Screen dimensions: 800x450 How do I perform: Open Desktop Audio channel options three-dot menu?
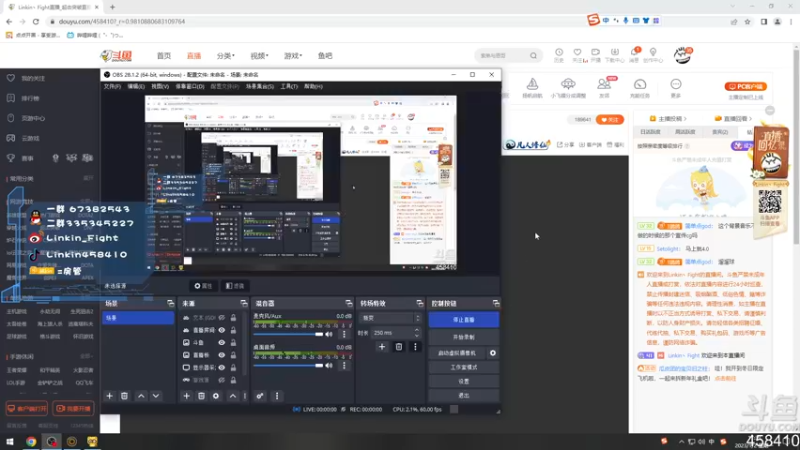click(344, 365)
